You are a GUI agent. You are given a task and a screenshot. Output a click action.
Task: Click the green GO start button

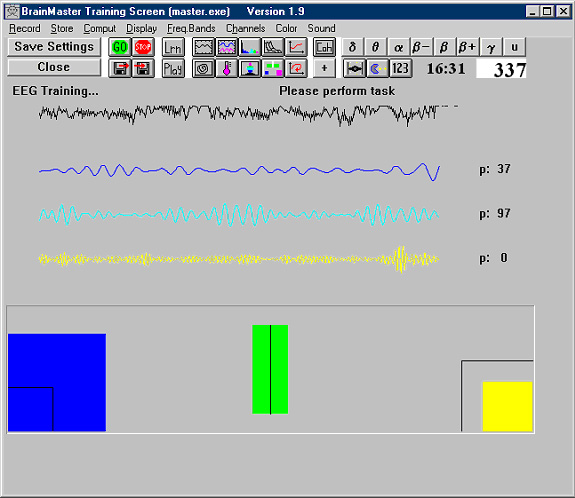[120, 47]
